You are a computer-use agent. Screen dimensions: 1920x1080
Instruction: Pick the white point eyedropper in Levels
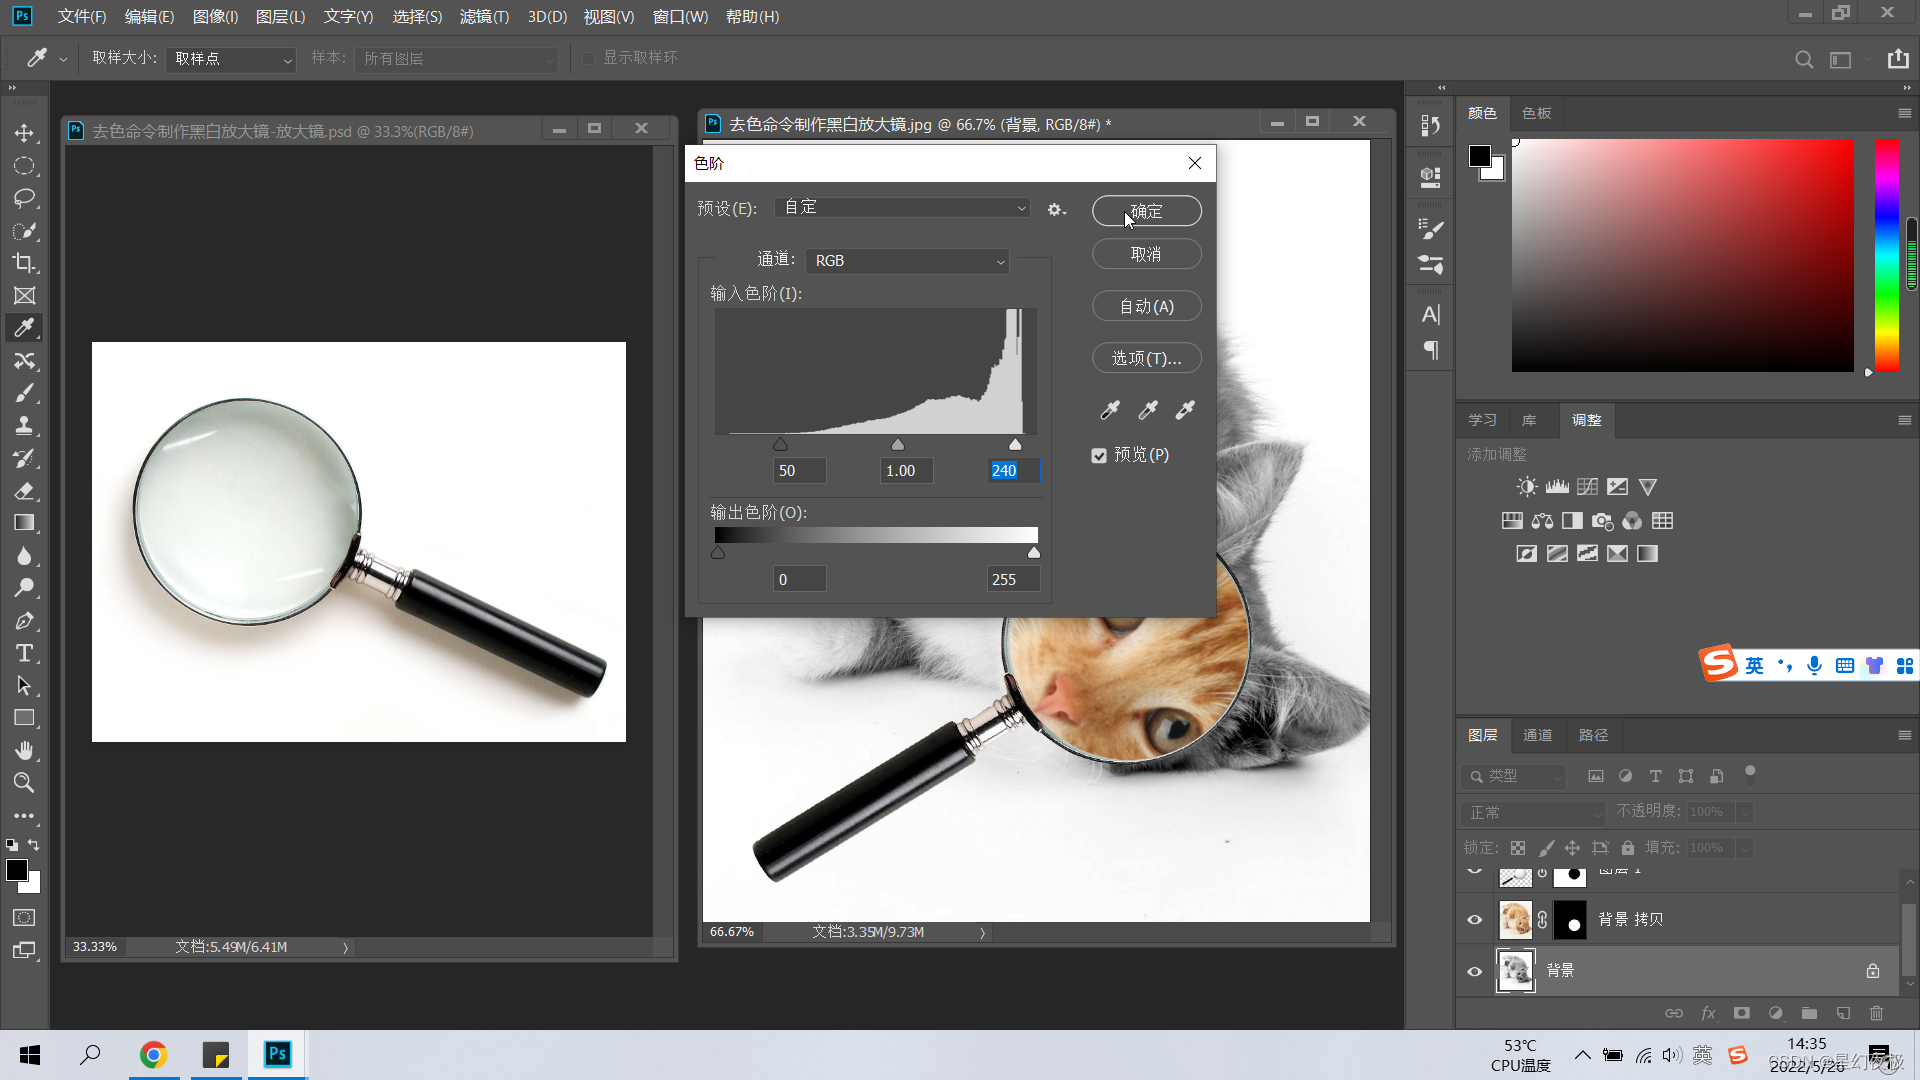pos(1185,409)
